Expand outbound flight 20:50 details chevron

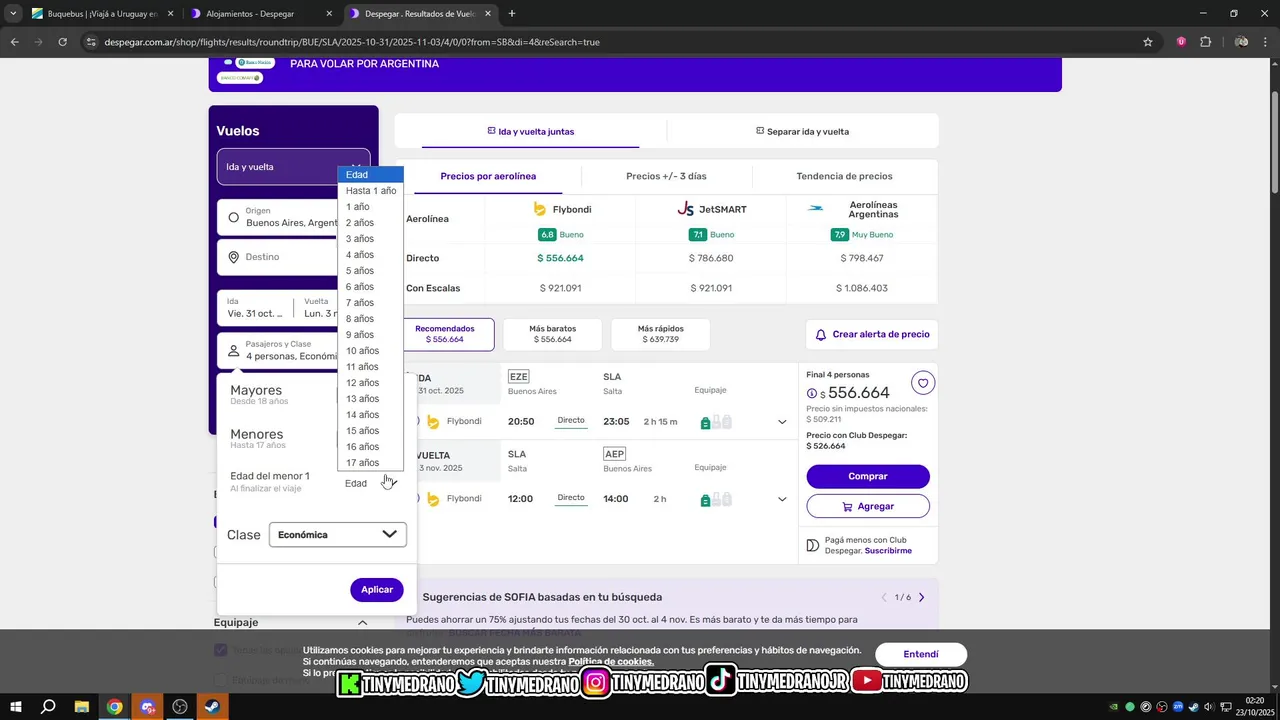point(782,422)
